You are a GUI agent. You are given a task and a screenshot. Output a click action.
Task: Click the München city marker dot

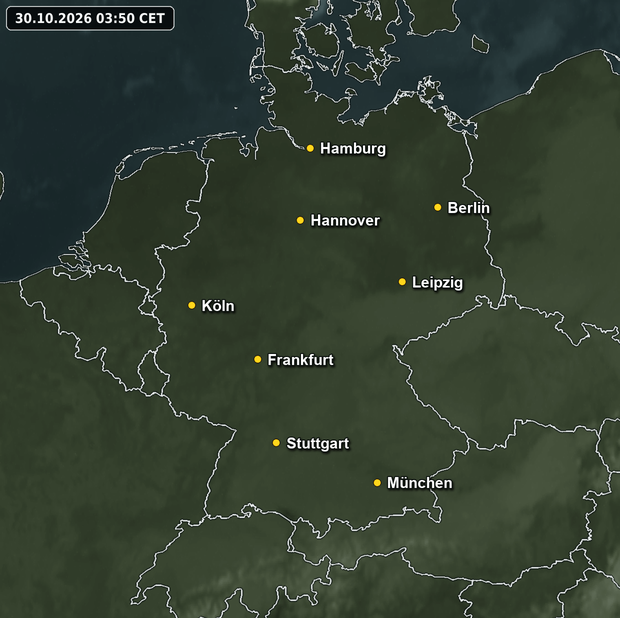point(377,483)
